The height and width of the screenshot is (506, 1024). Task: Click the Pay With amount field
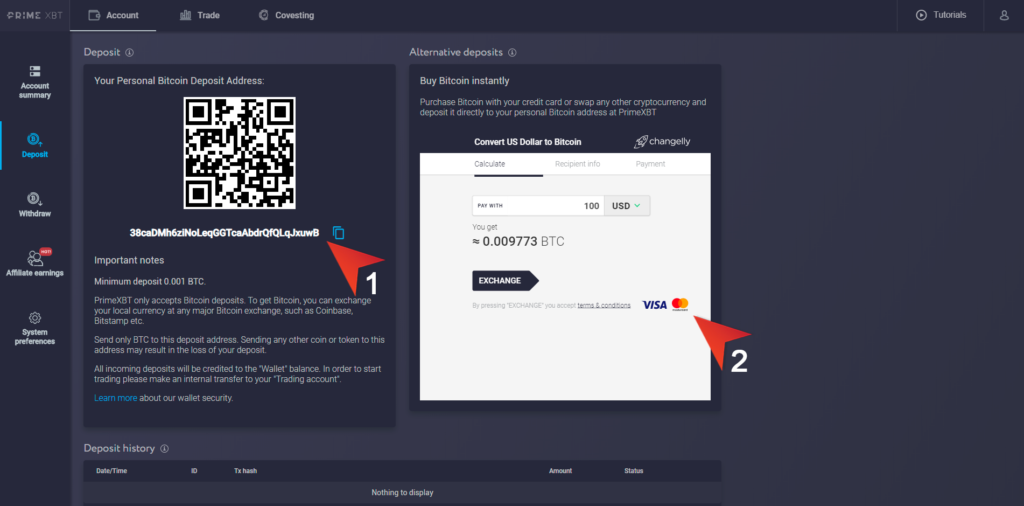coord(538,206)
